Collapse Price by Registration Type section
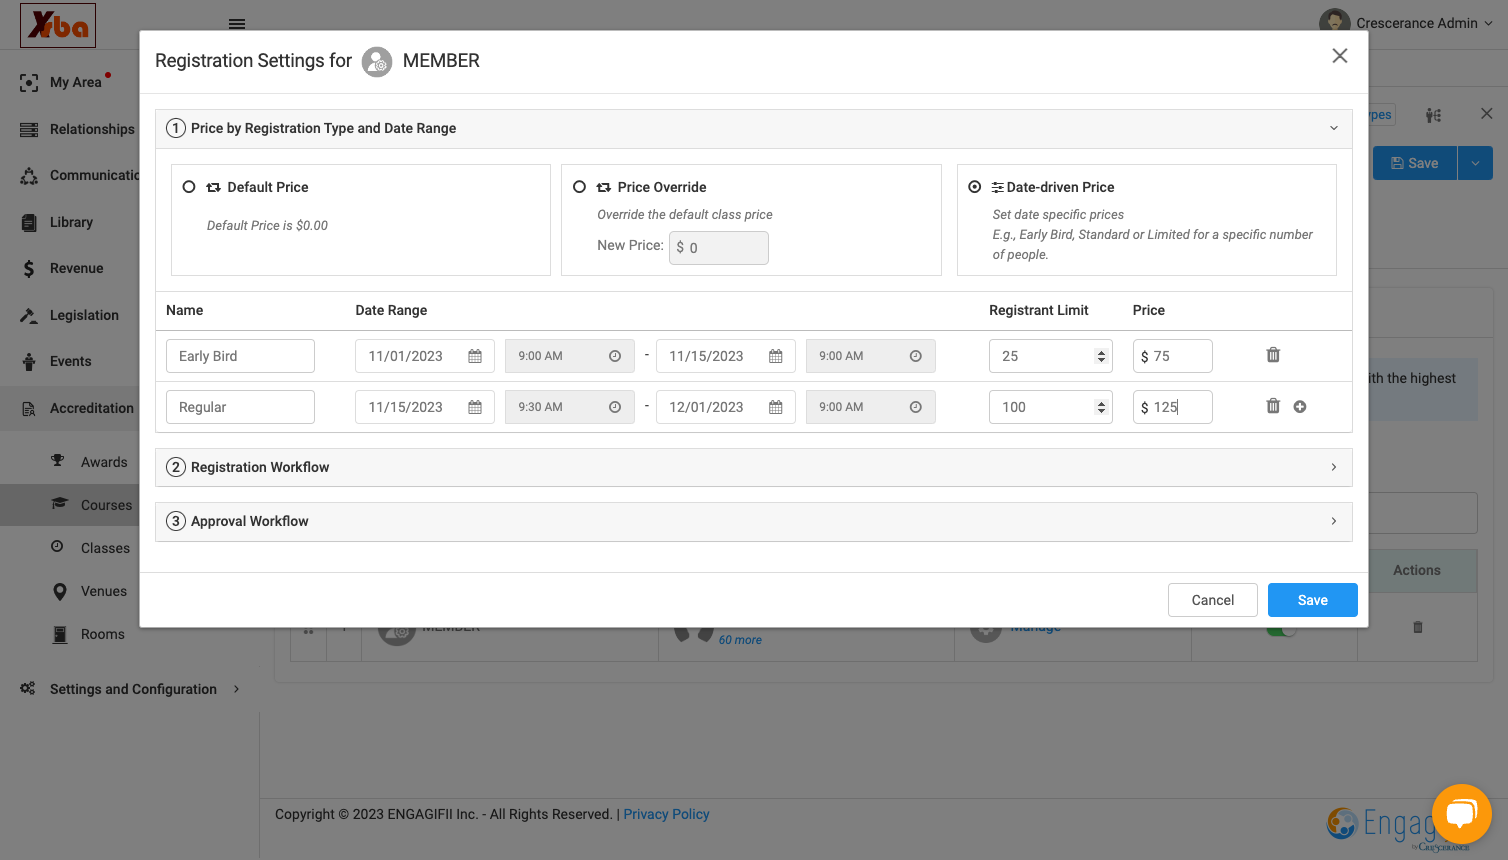Screen dimensions: 1508x860 coord(754,128)
